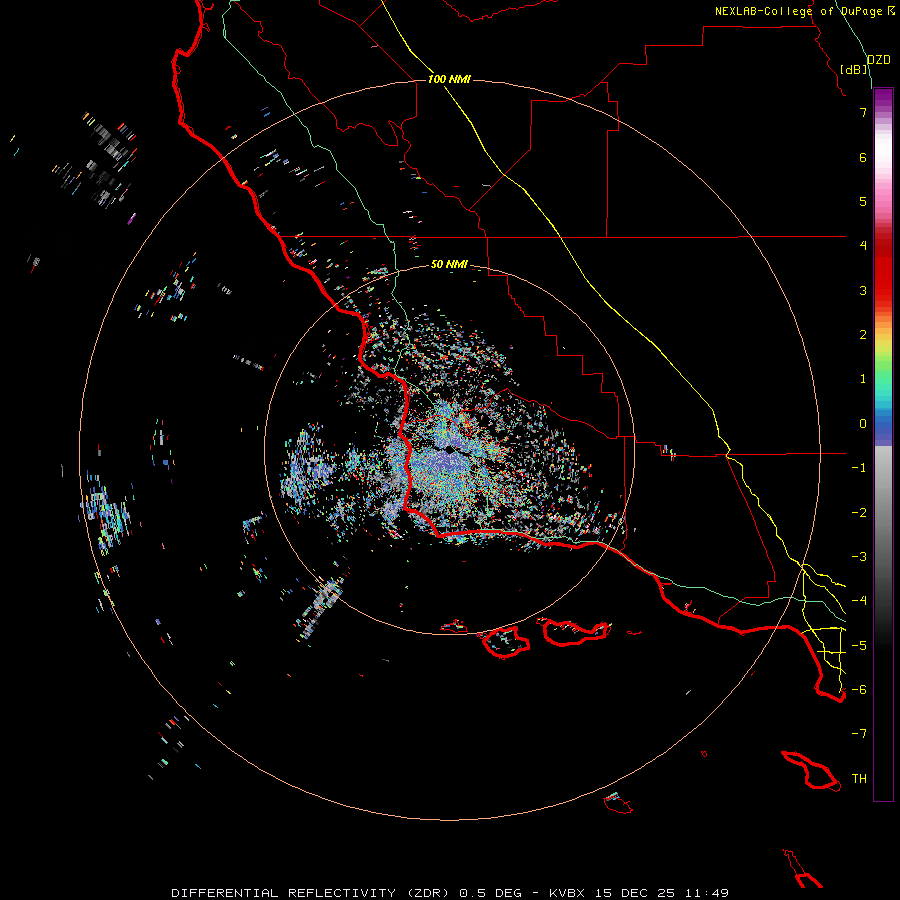Select the 7 dB scale value
Image resolution: width=900 pixels, height=900 pixels.
863,112
